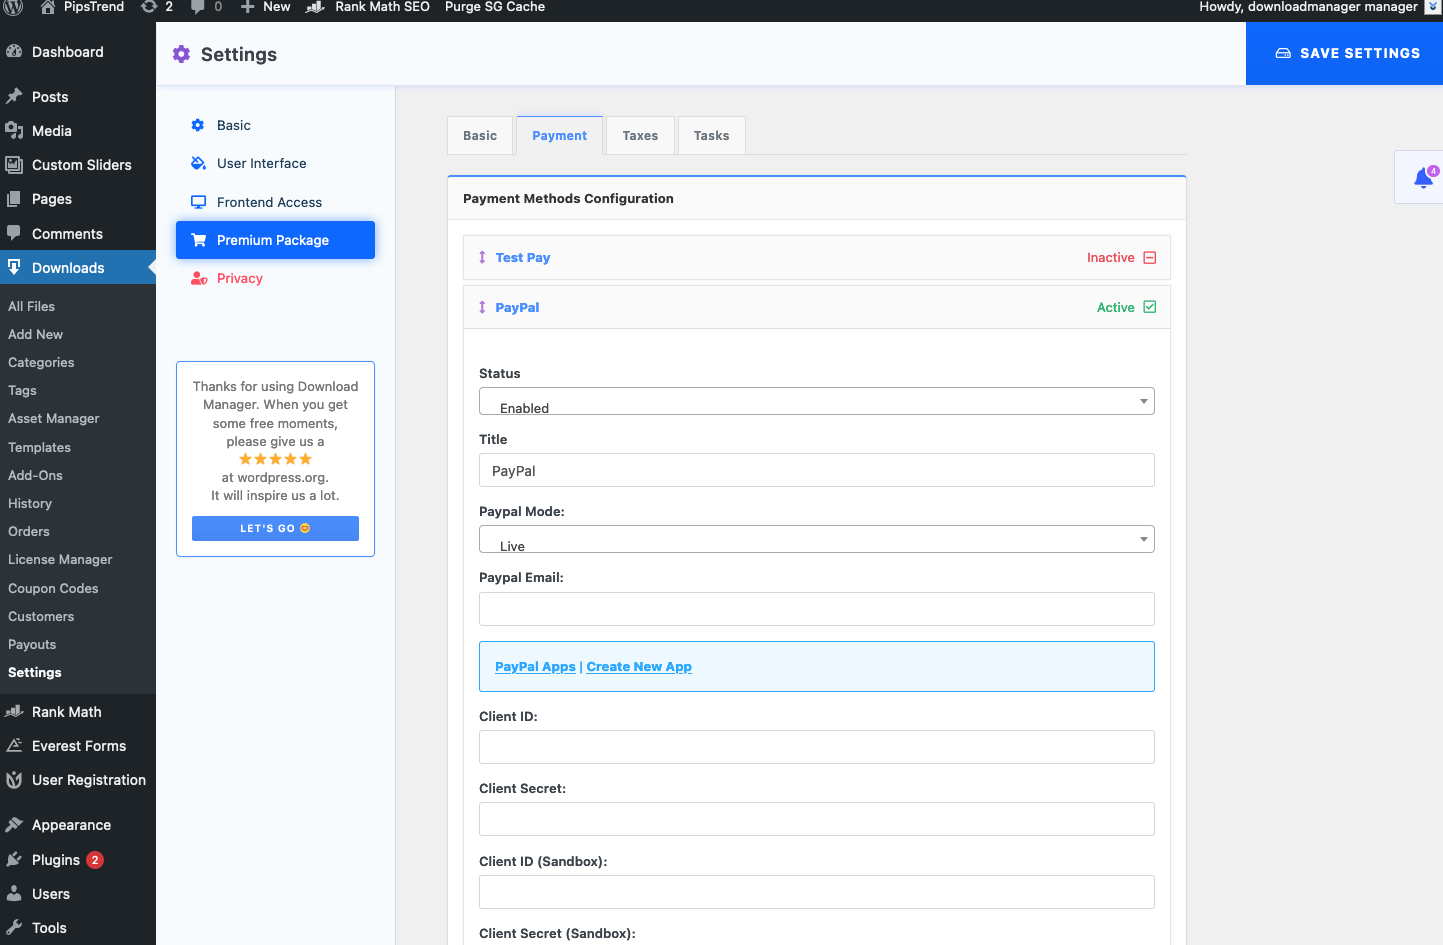The width and height of the screenshot is (1443, 945).
Task: Click the Client Secret input field
Action: [x=817, y=819]
